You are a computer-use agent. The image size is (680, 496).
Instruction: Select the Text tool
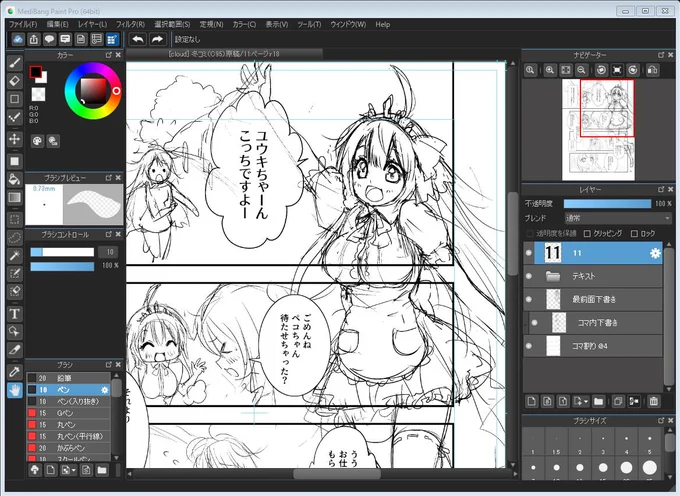pyautogui.click(x=14, y=313)
